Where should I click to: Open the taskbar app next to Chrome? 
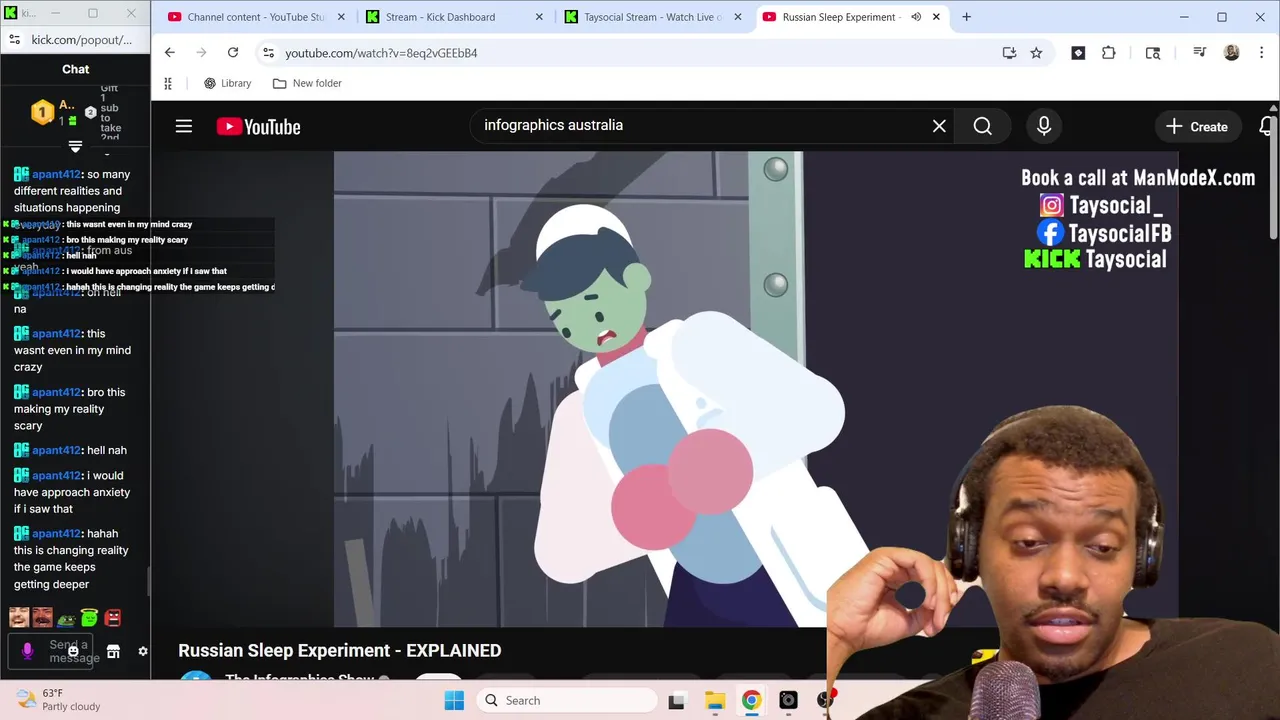(788, 700)
